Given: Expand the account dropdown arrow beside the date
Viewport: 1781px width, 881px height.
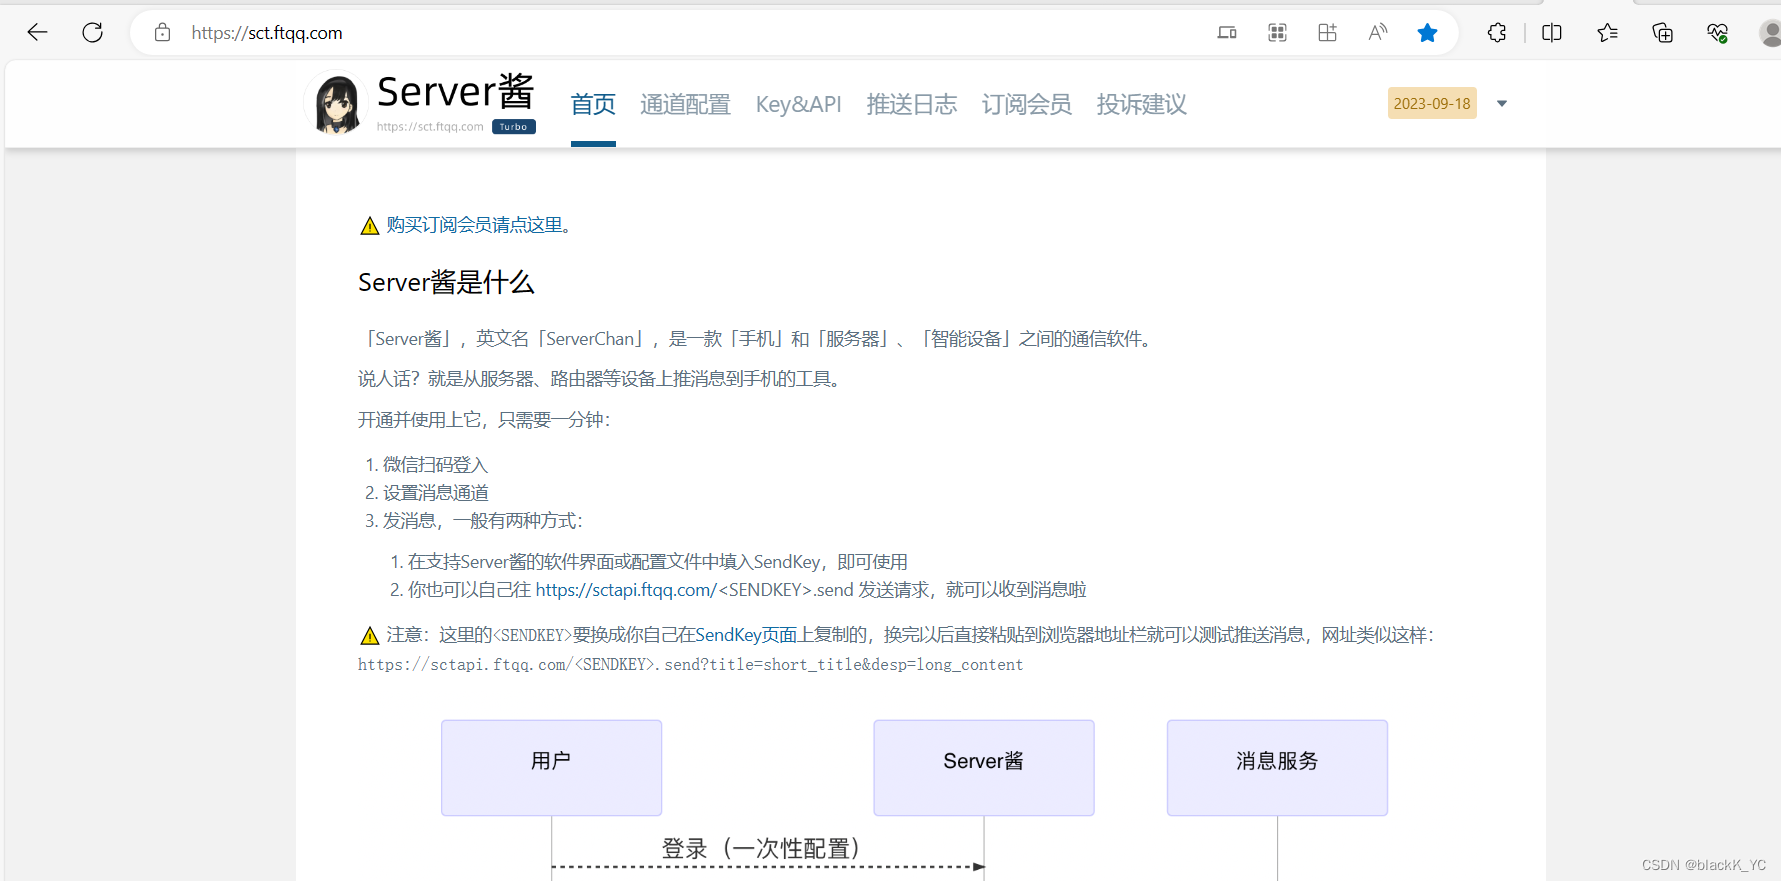Looking at the screenshot, I should click(1501, 104).
